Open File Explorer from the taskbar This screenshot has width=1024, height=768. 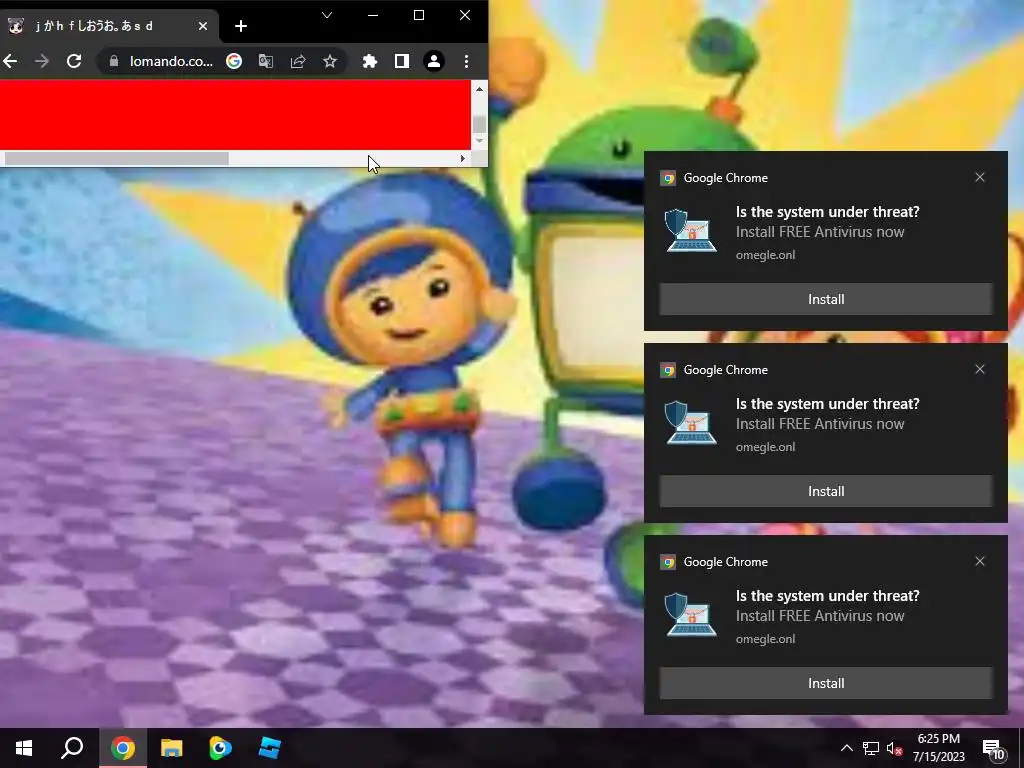(x=172, y=748)
